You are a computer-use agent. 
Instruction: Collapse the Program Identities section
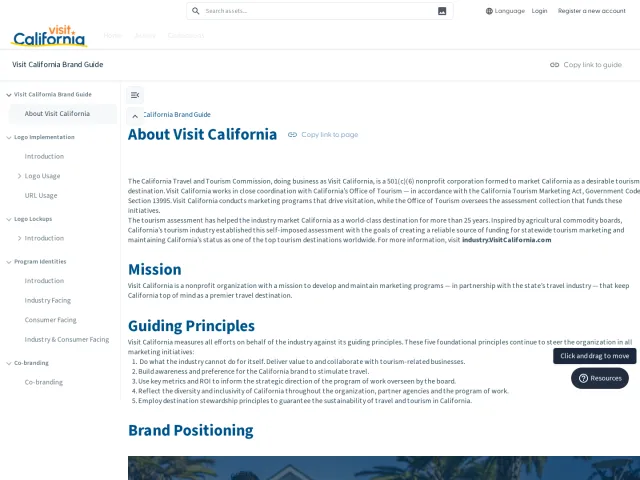coord(9,262)
